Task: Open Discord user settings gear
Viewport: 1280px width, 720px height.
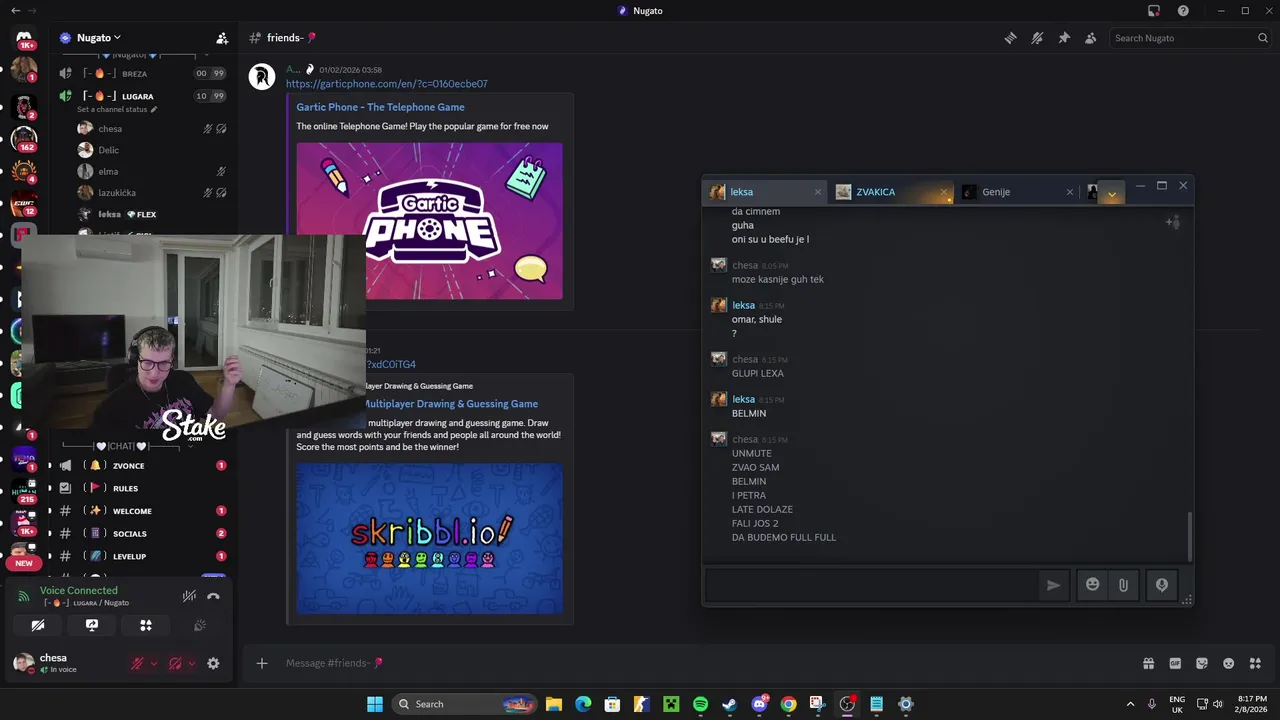Action: [x=213, y=663]
